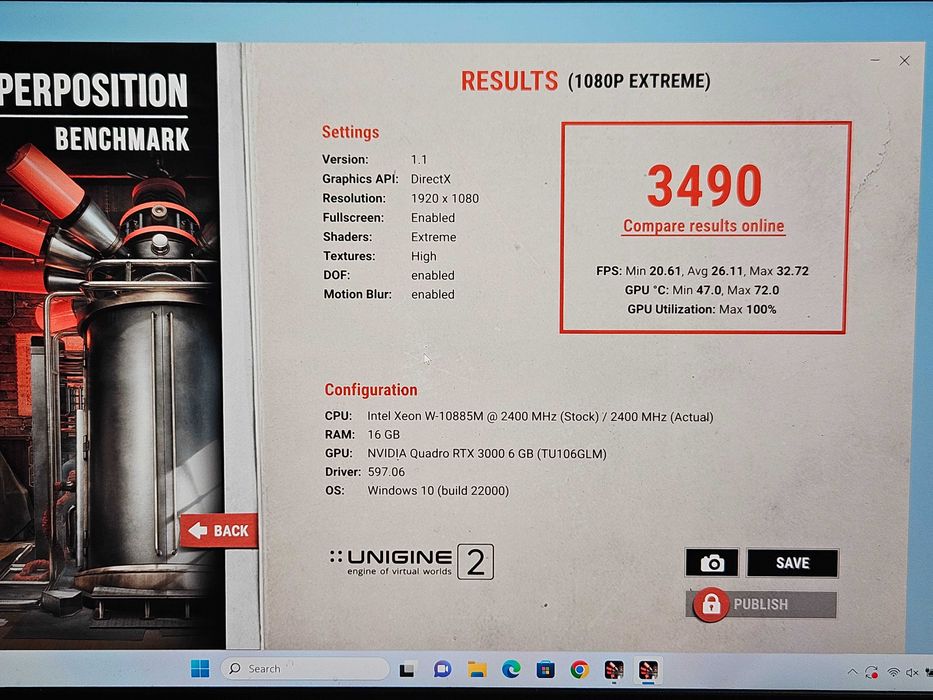Take a screenshot with the camera icon button
This screenshot has width=933, height=700.
pyautogui.click(x=712, y=562)
